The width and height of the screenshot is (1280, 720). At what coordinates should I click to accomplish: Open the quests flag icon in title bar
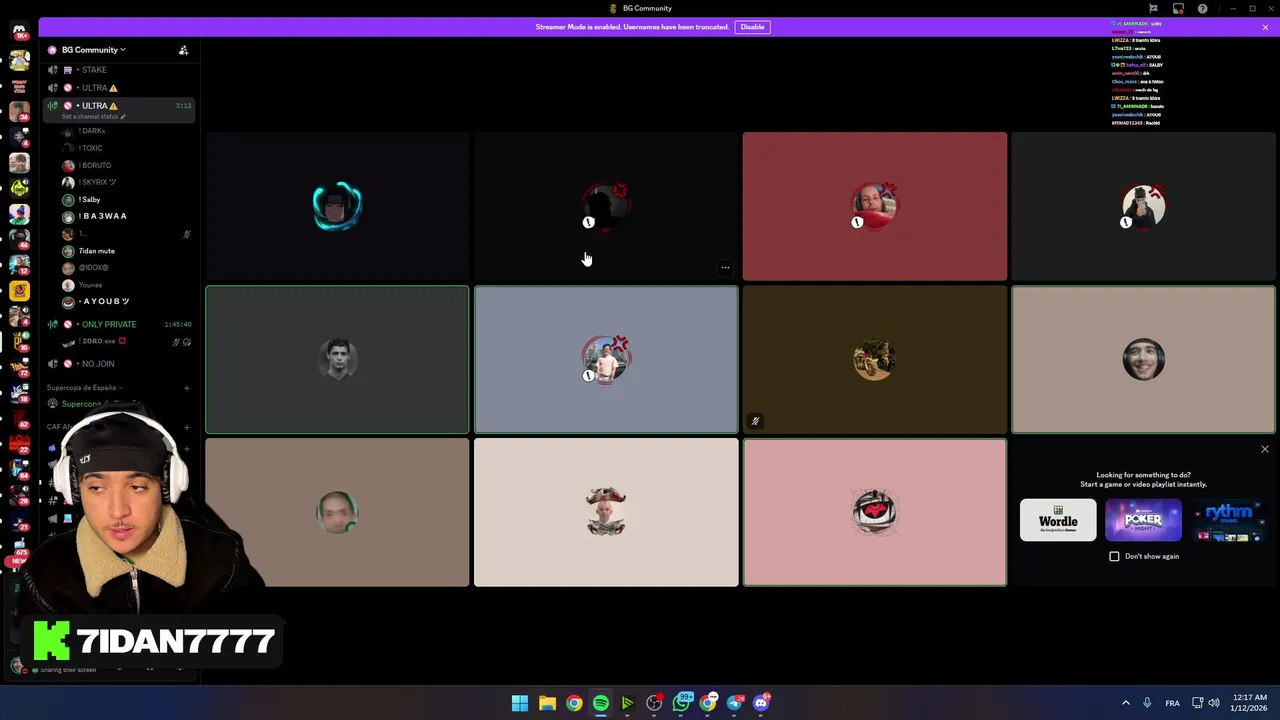pyautogui.click(x=1153, y=8)
